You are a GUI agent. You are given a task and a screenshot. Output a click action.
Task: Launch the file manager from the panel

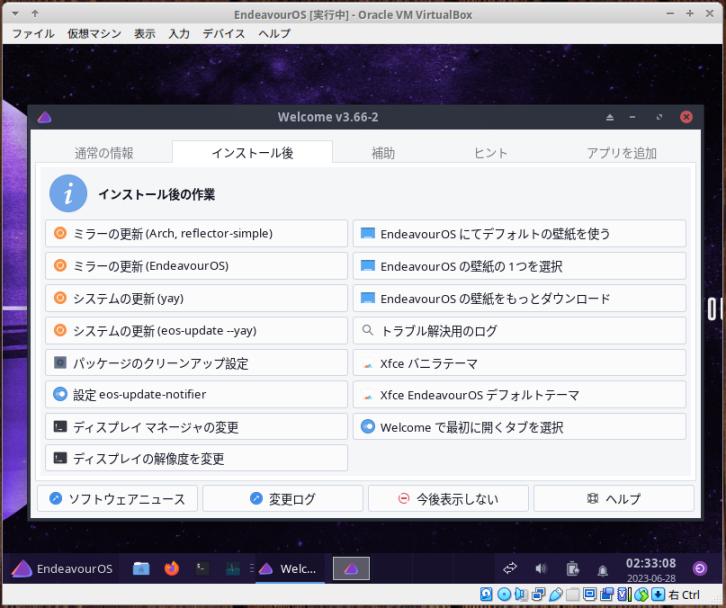[141, 568]
